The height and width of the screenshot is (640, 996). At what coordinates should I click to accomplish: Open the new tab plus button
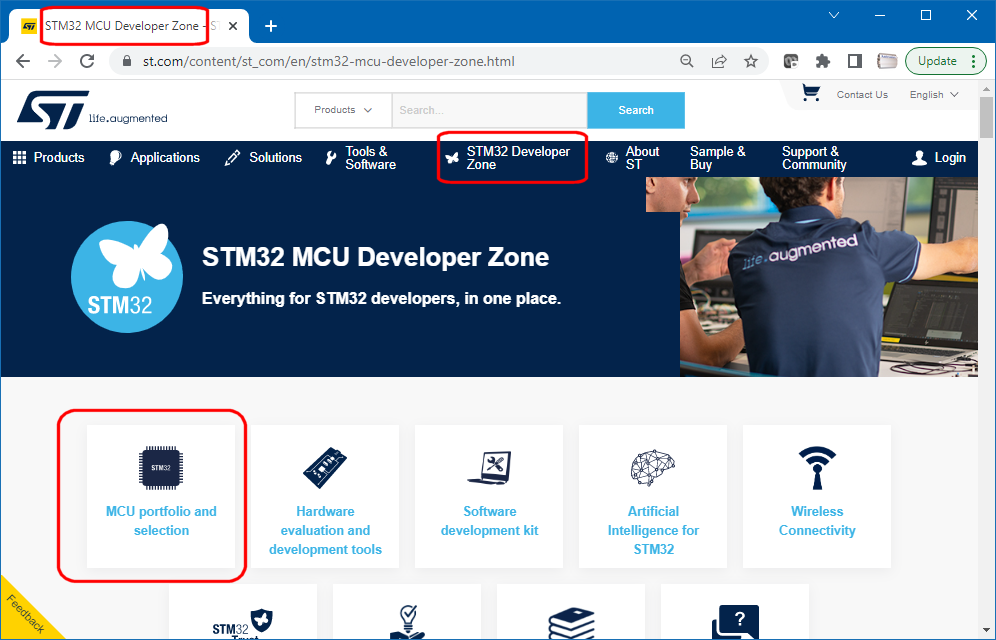click(x=271, y=26)
